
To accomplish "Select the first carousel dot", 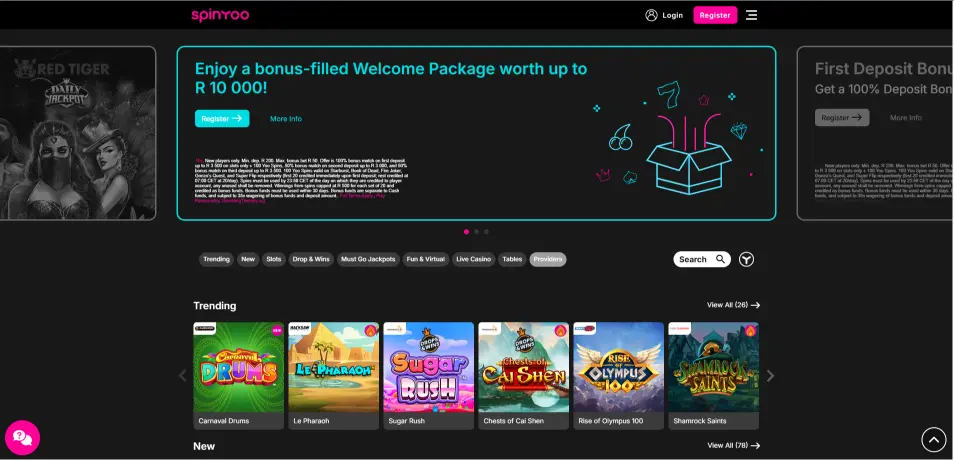I will 467,232.
